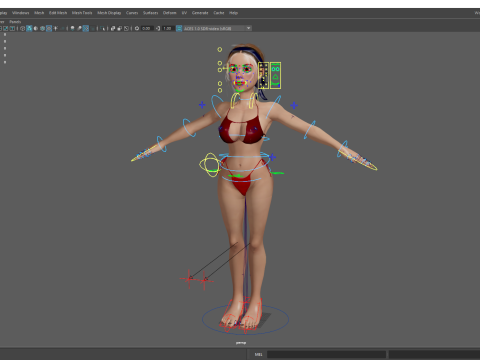Select the left face control panel box
This screenshot has width=480, height=360.
point(263,75)
